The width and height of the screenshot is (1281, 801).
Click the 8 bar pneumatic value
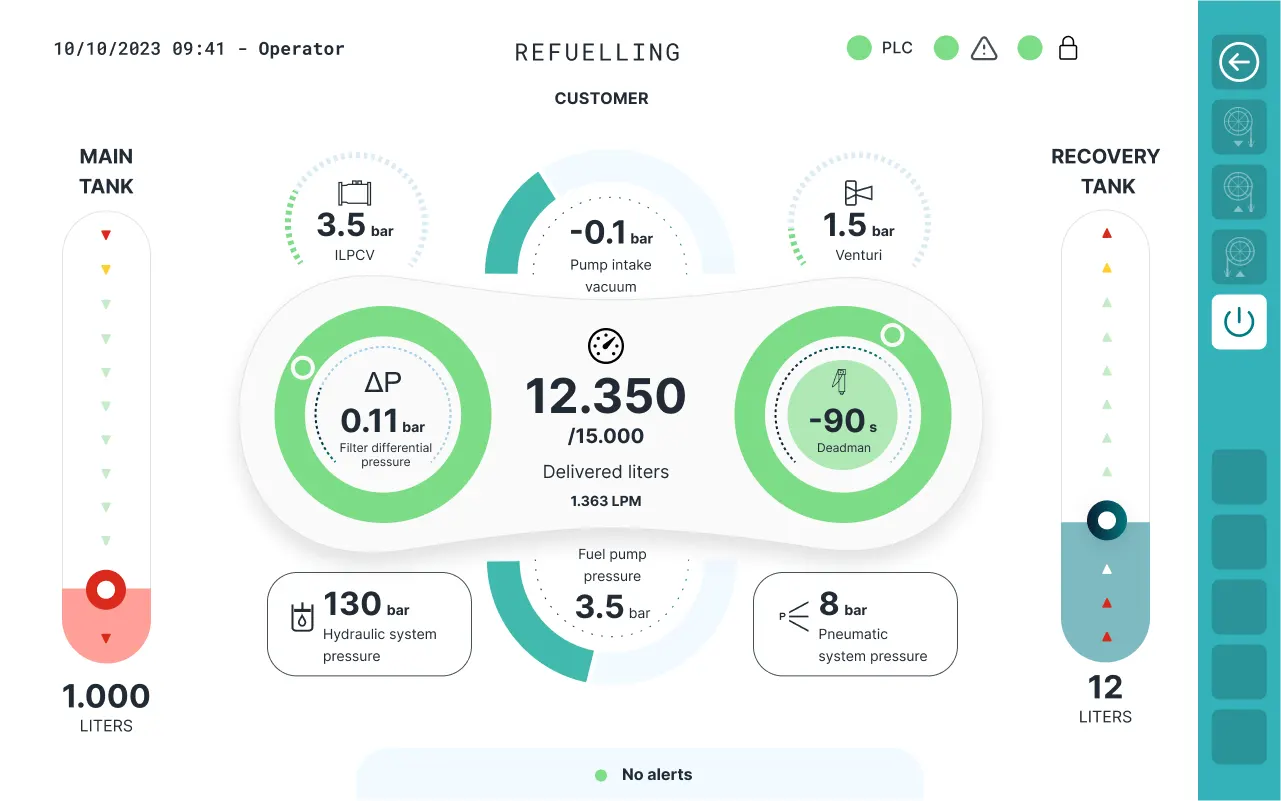(x=842, y=604)
